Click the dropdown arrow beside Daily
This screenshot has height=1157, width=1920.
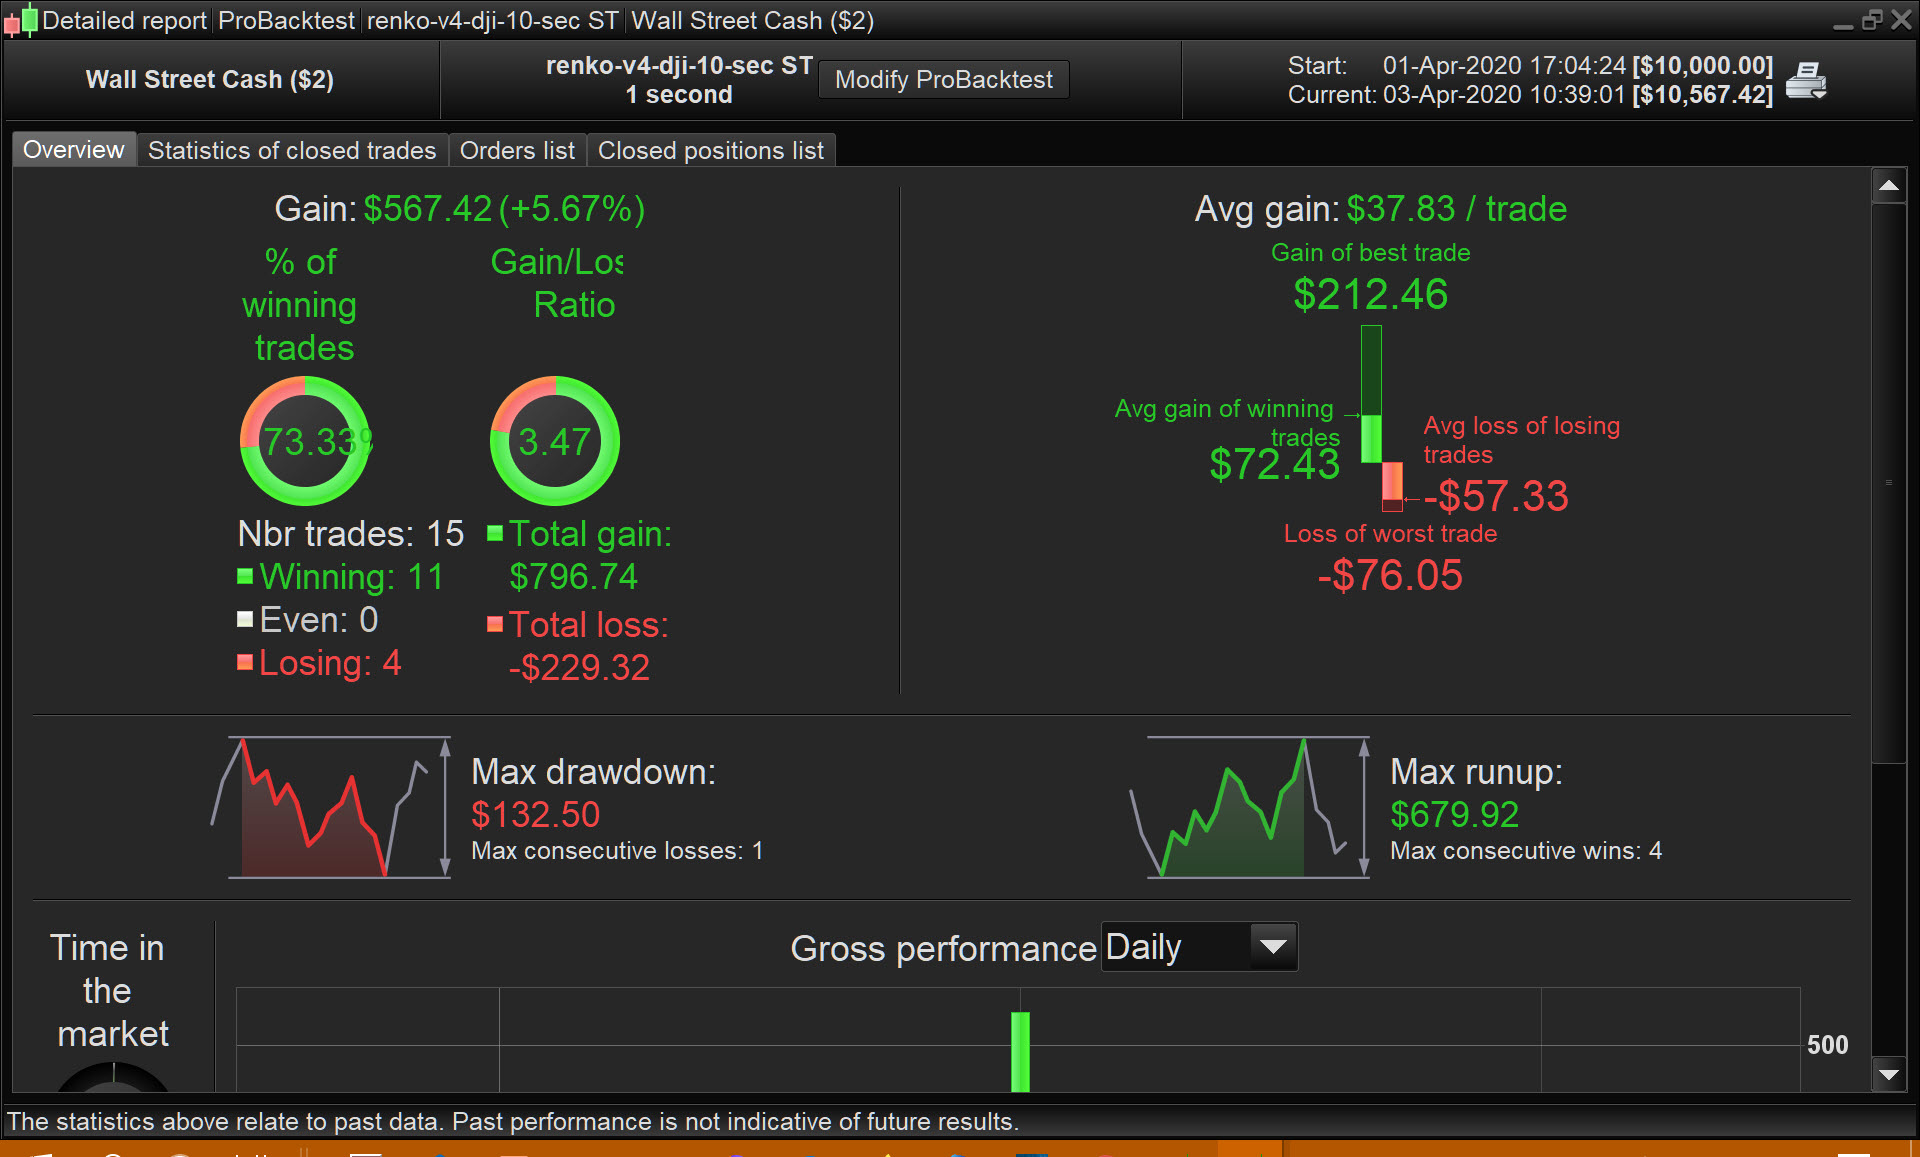coord(1273,946)
